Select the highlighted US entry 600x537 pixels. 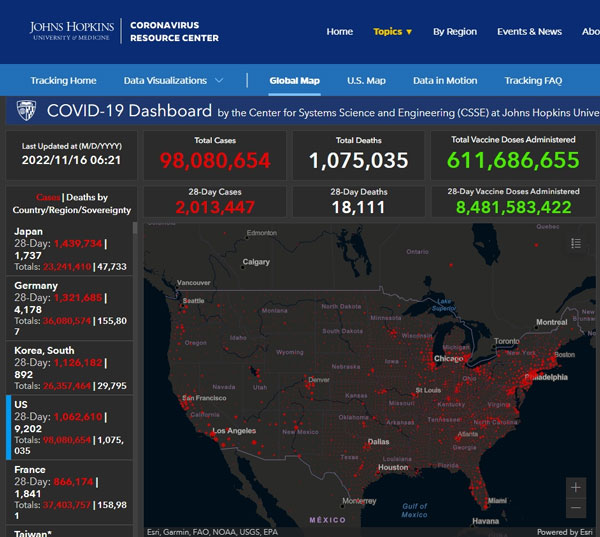(69, 427)
